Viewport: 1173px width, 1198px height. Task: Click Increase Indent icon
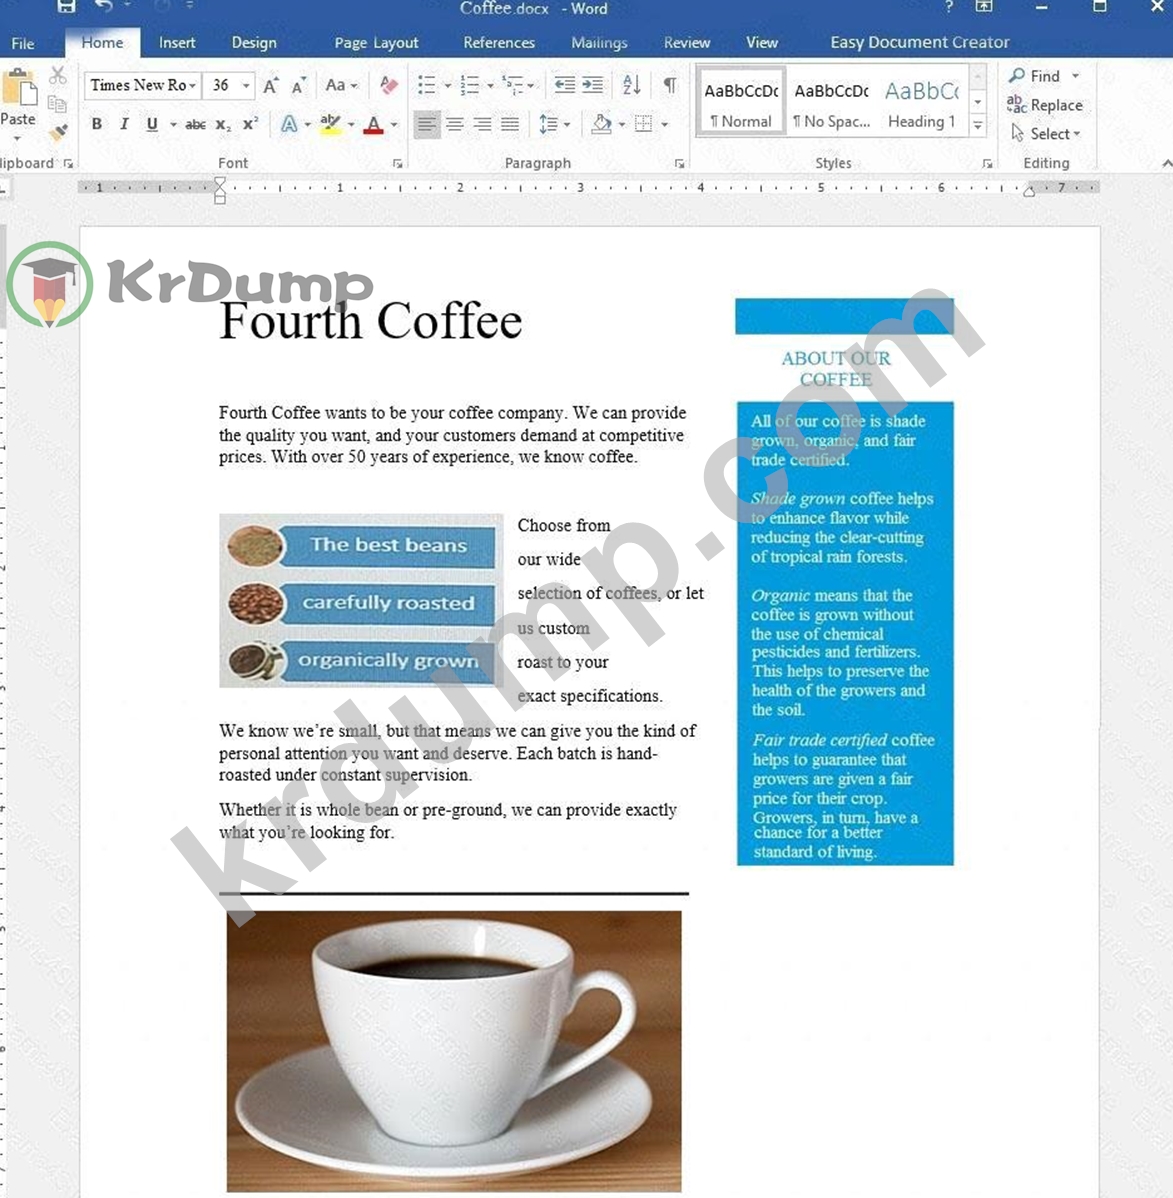(592, 85)
